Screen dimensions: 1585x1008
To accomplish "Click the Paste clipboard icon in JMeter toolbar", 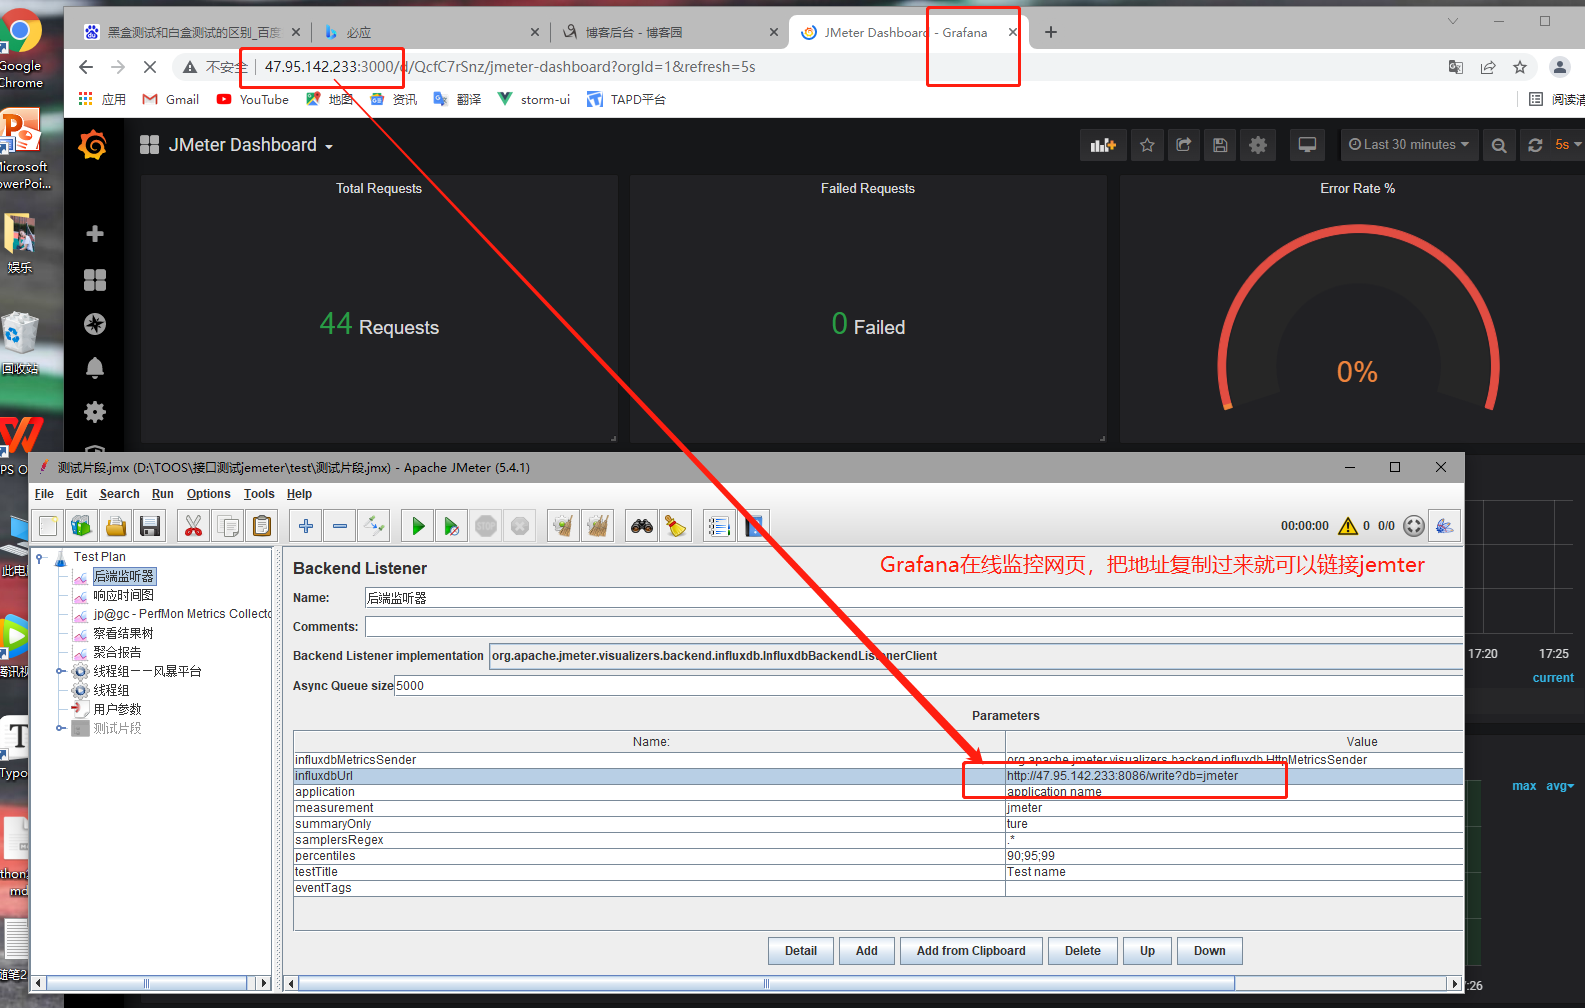I will pyautogui.click(x=262, y=526).
